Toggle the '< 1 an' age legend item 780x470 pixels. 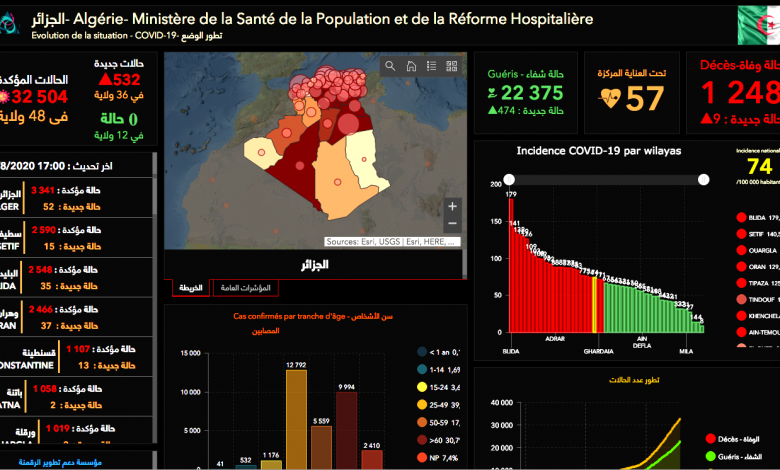click(x=438, y=352)
